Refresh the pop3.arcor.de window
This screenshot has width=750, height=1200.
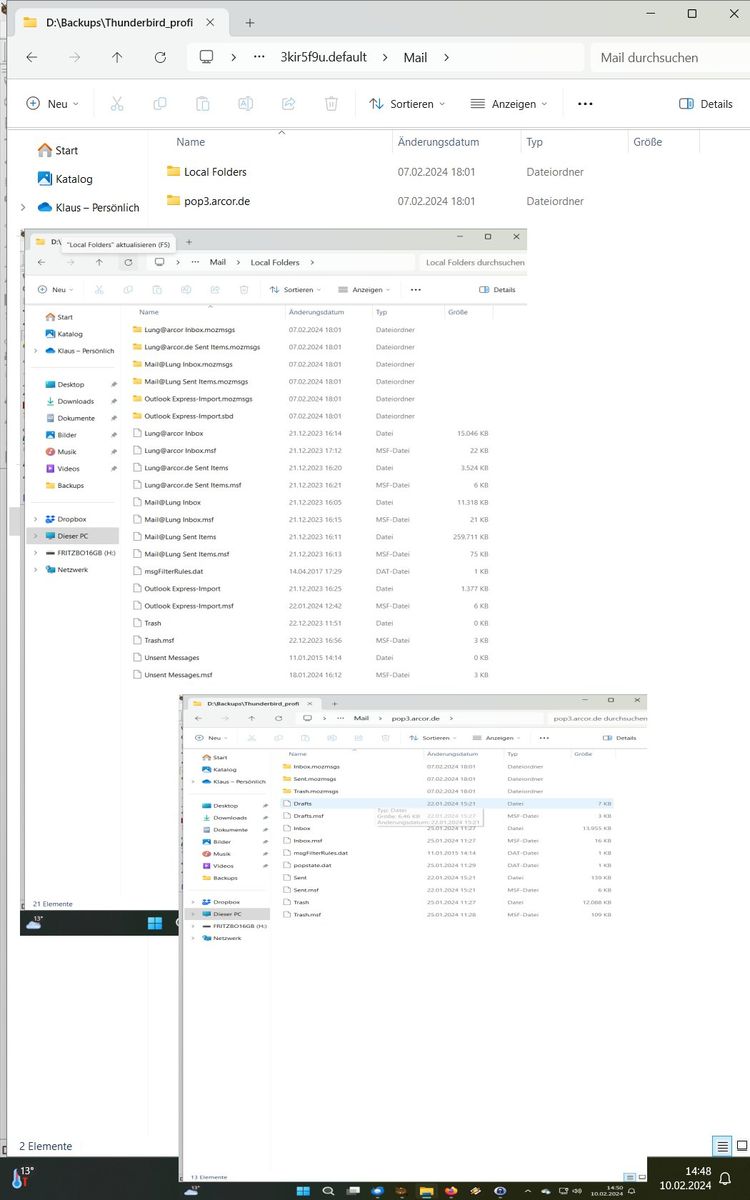(x=280, y=718)
